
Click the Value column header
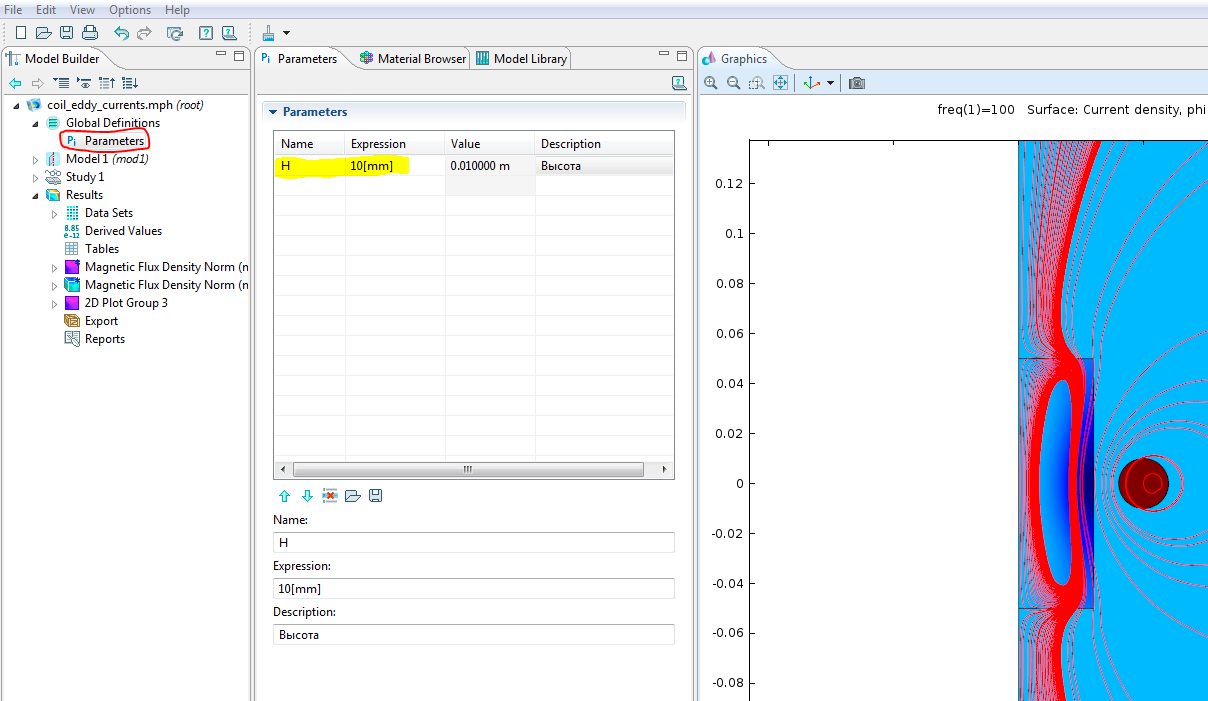point(490,144)
